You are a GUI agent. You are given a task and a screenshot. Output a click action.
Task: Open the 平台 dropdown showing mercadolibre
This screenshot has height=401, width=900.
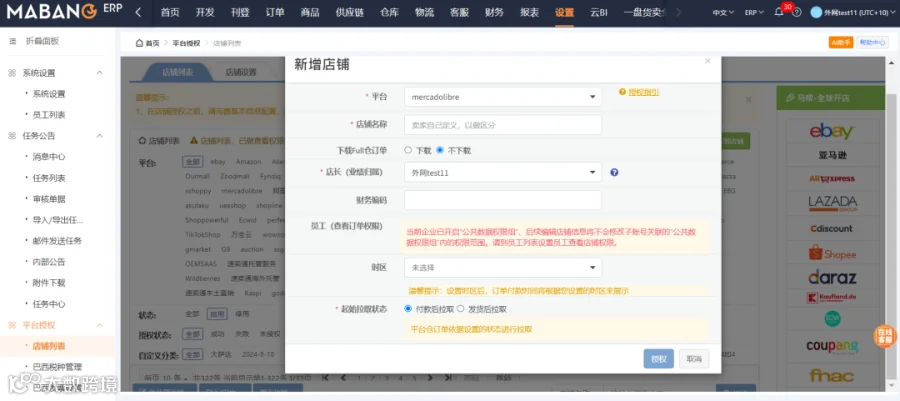click(x=503, y=97)
